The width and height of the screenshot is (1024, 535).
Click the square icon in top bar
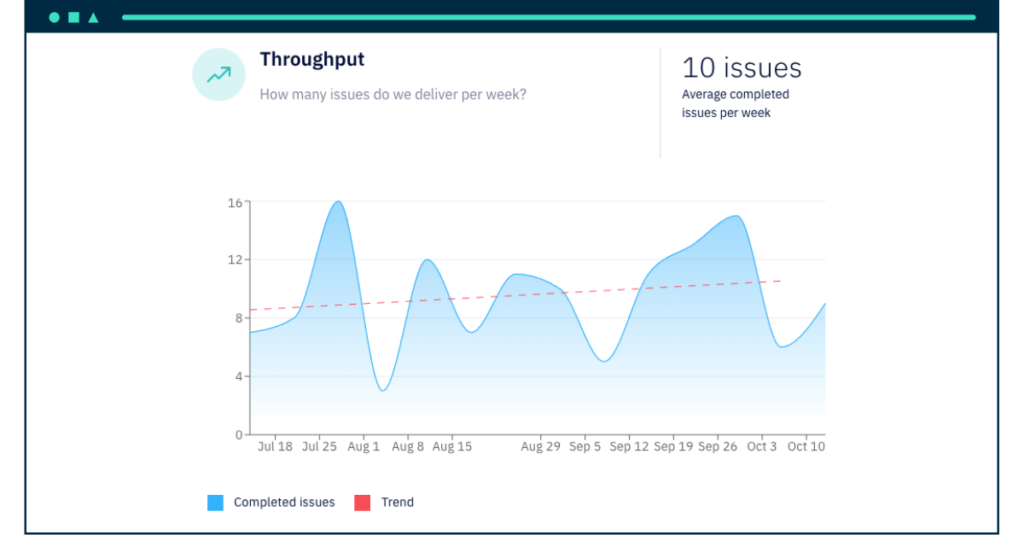click(x=74, y=18)
